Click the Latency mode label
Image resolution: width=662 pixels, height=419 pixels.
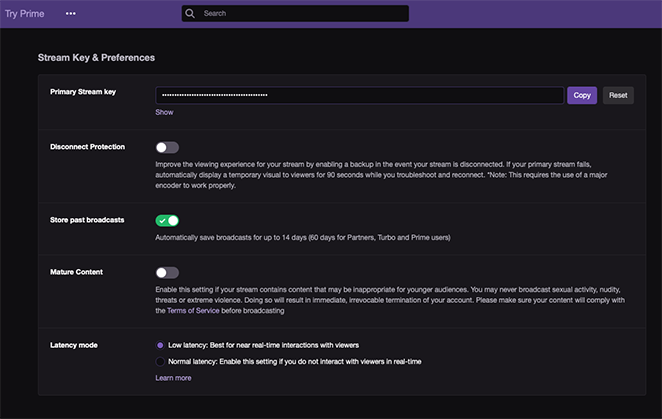tap(76, 345)
